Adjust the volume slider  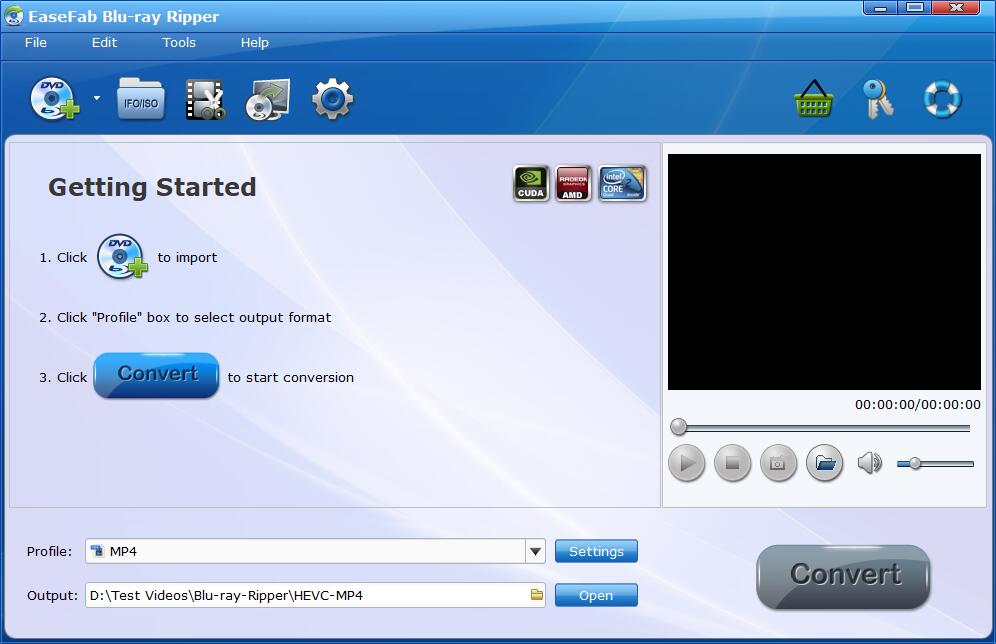[x=935, y=464]
